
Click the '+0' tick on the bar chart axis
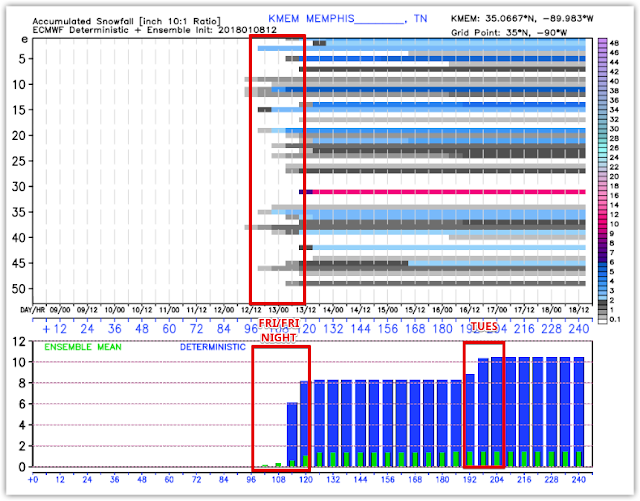(33, 479)
